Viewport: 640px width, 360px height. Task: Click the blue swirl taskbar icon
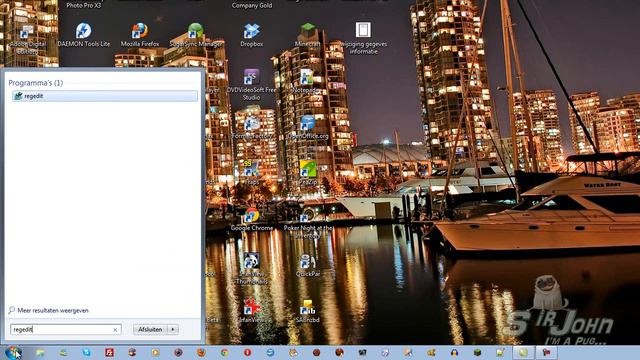[x=270, y=353]
